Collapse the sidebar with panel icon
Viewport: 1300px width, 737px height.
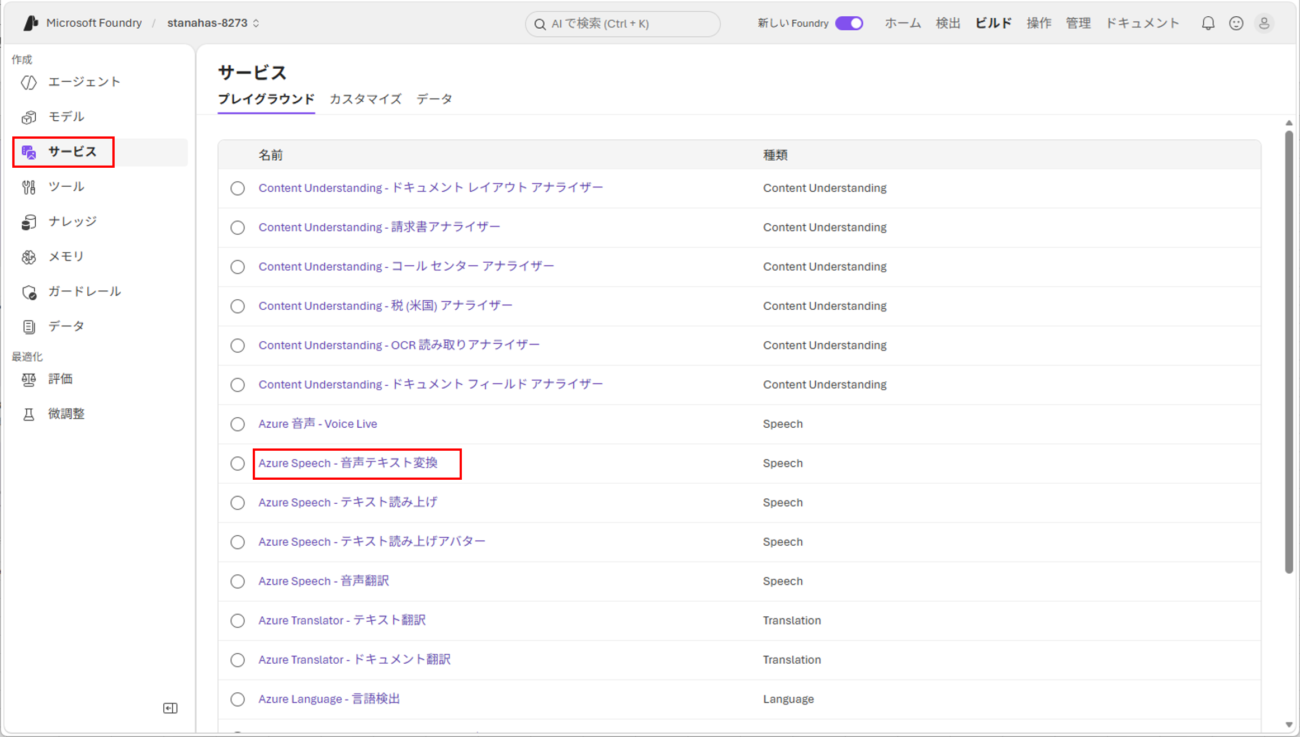click(170, 708)
